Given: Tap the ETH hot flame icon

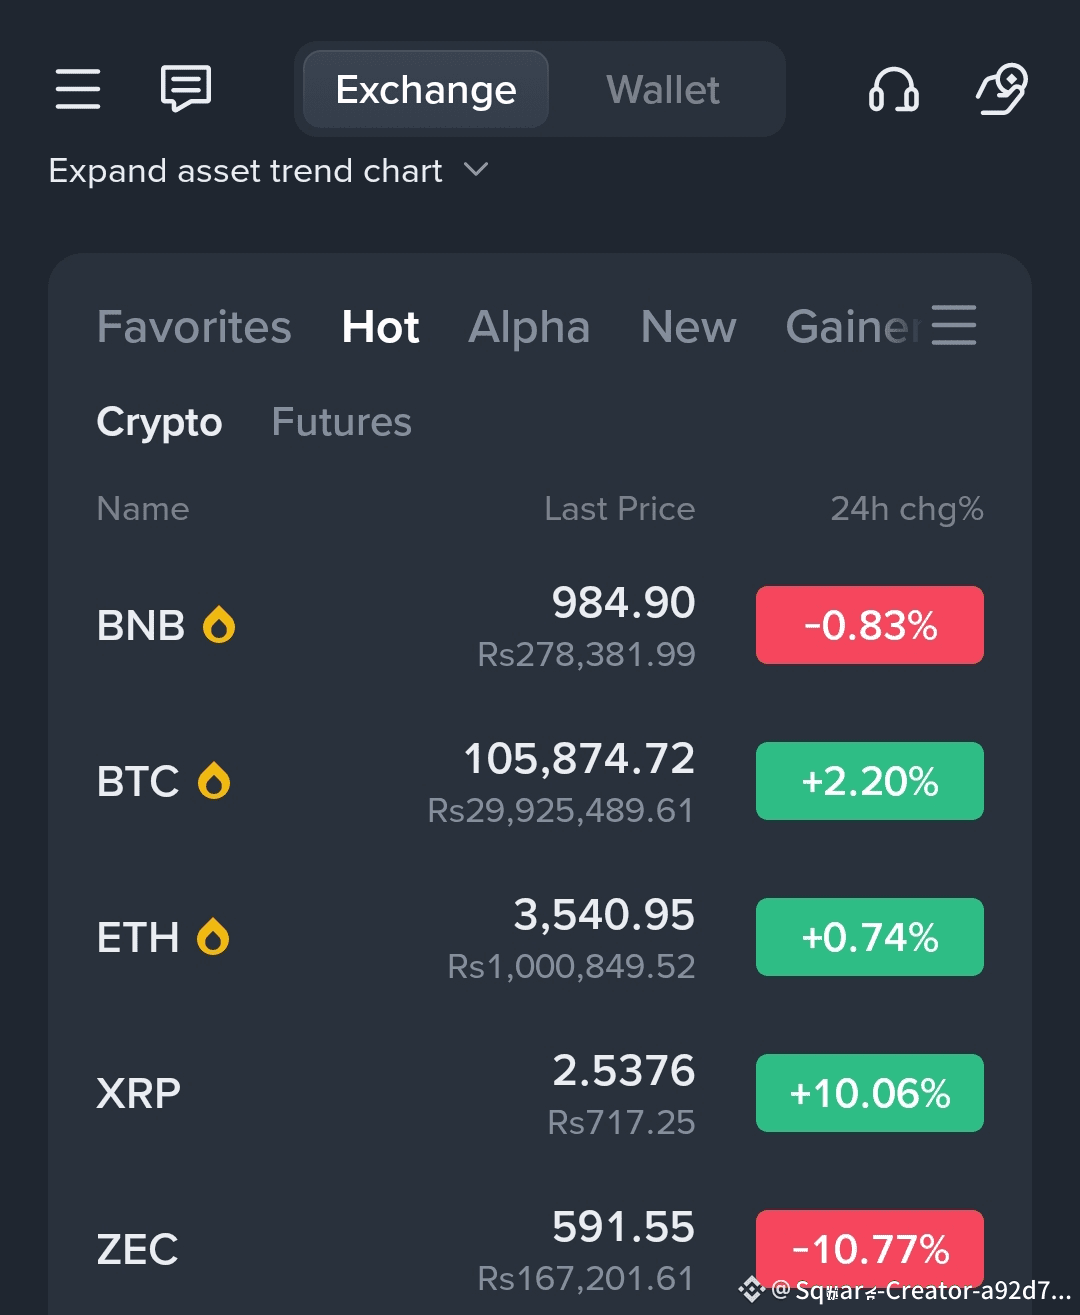Looking at the screenshot, I should coord(213,937).
